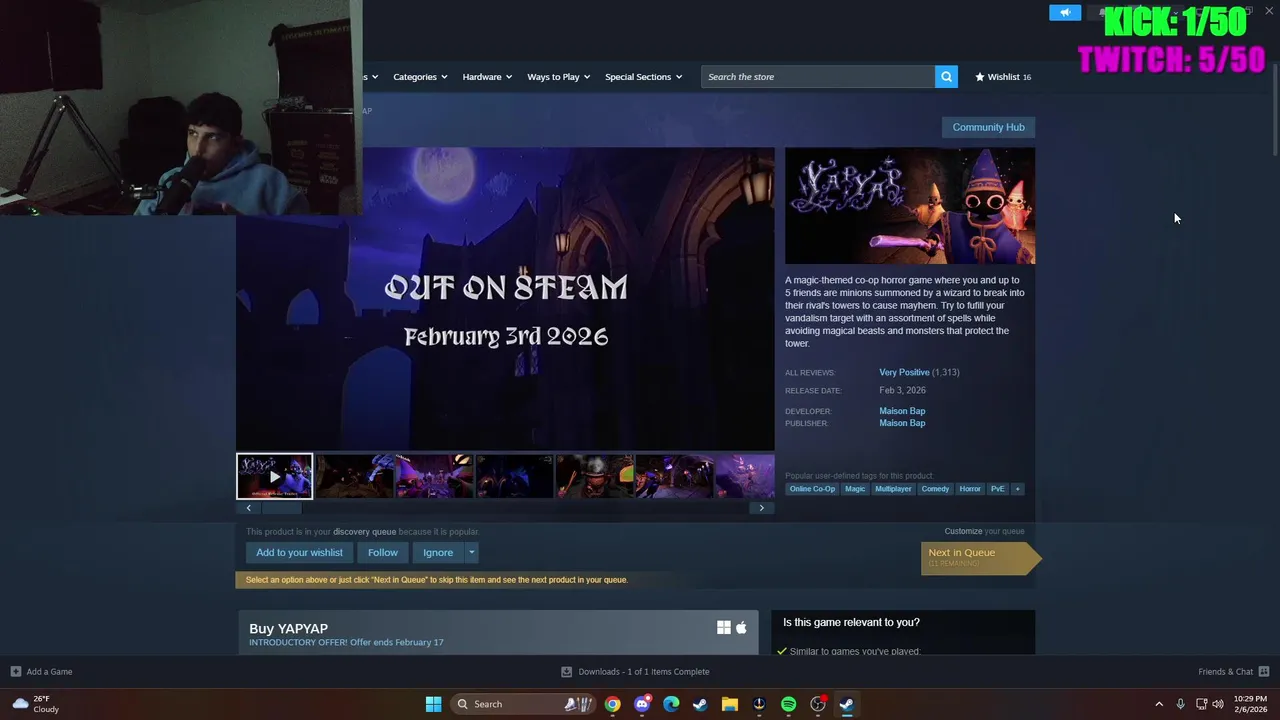Open the volume tray icon
The image size is (1280, 720).
point(1218,704)
